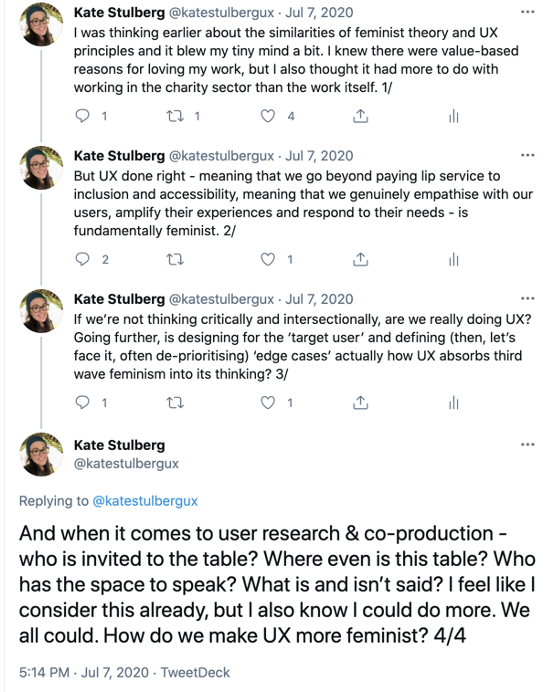The image size is (550, 692).
Task: View analytics of the tweet ending 3/
Action: click(x=454, y=402)
